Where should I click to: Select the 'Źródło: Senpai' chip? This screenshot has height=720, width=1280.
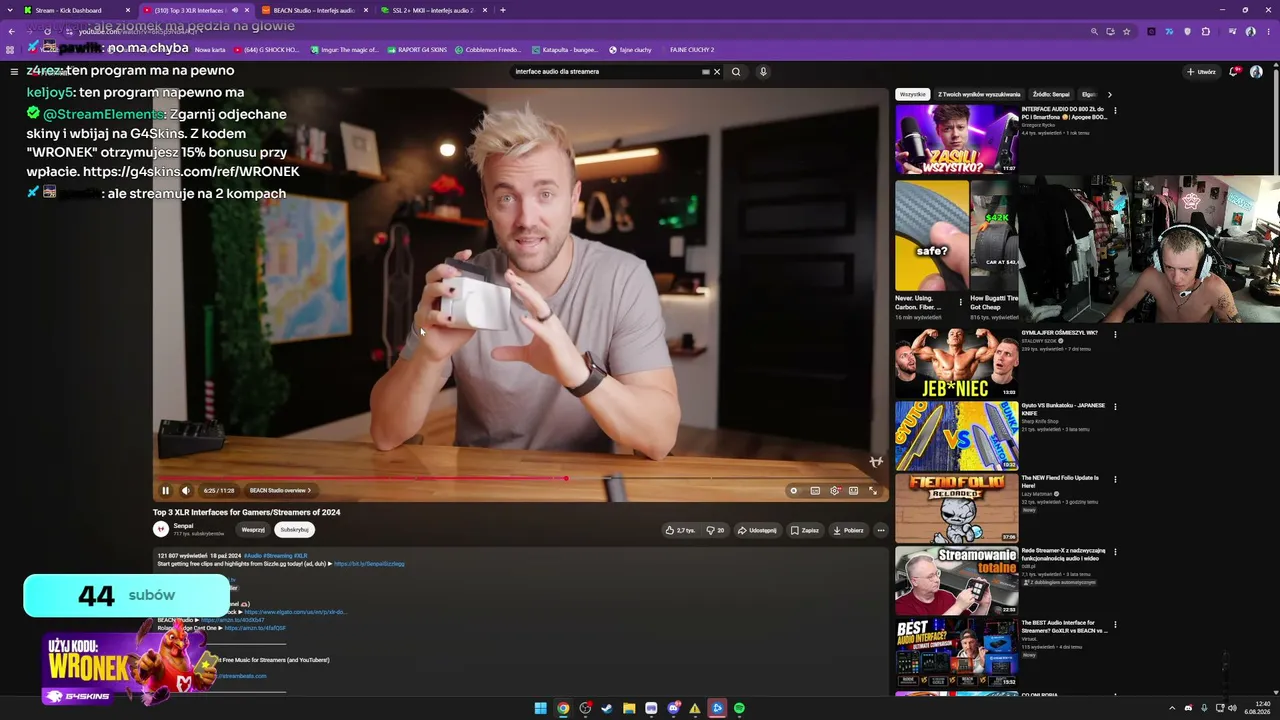[x=1051, y=94]
